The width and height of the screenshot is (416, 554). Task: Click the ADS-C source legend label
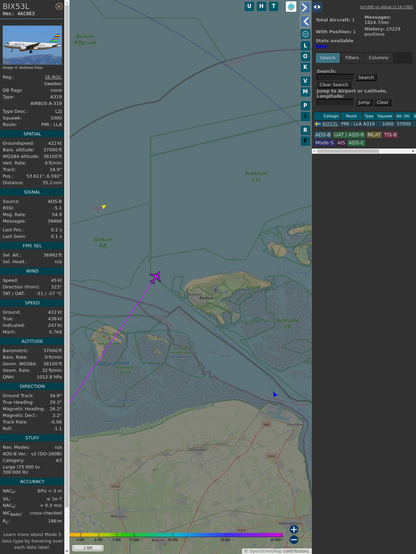tap(356, 143)
